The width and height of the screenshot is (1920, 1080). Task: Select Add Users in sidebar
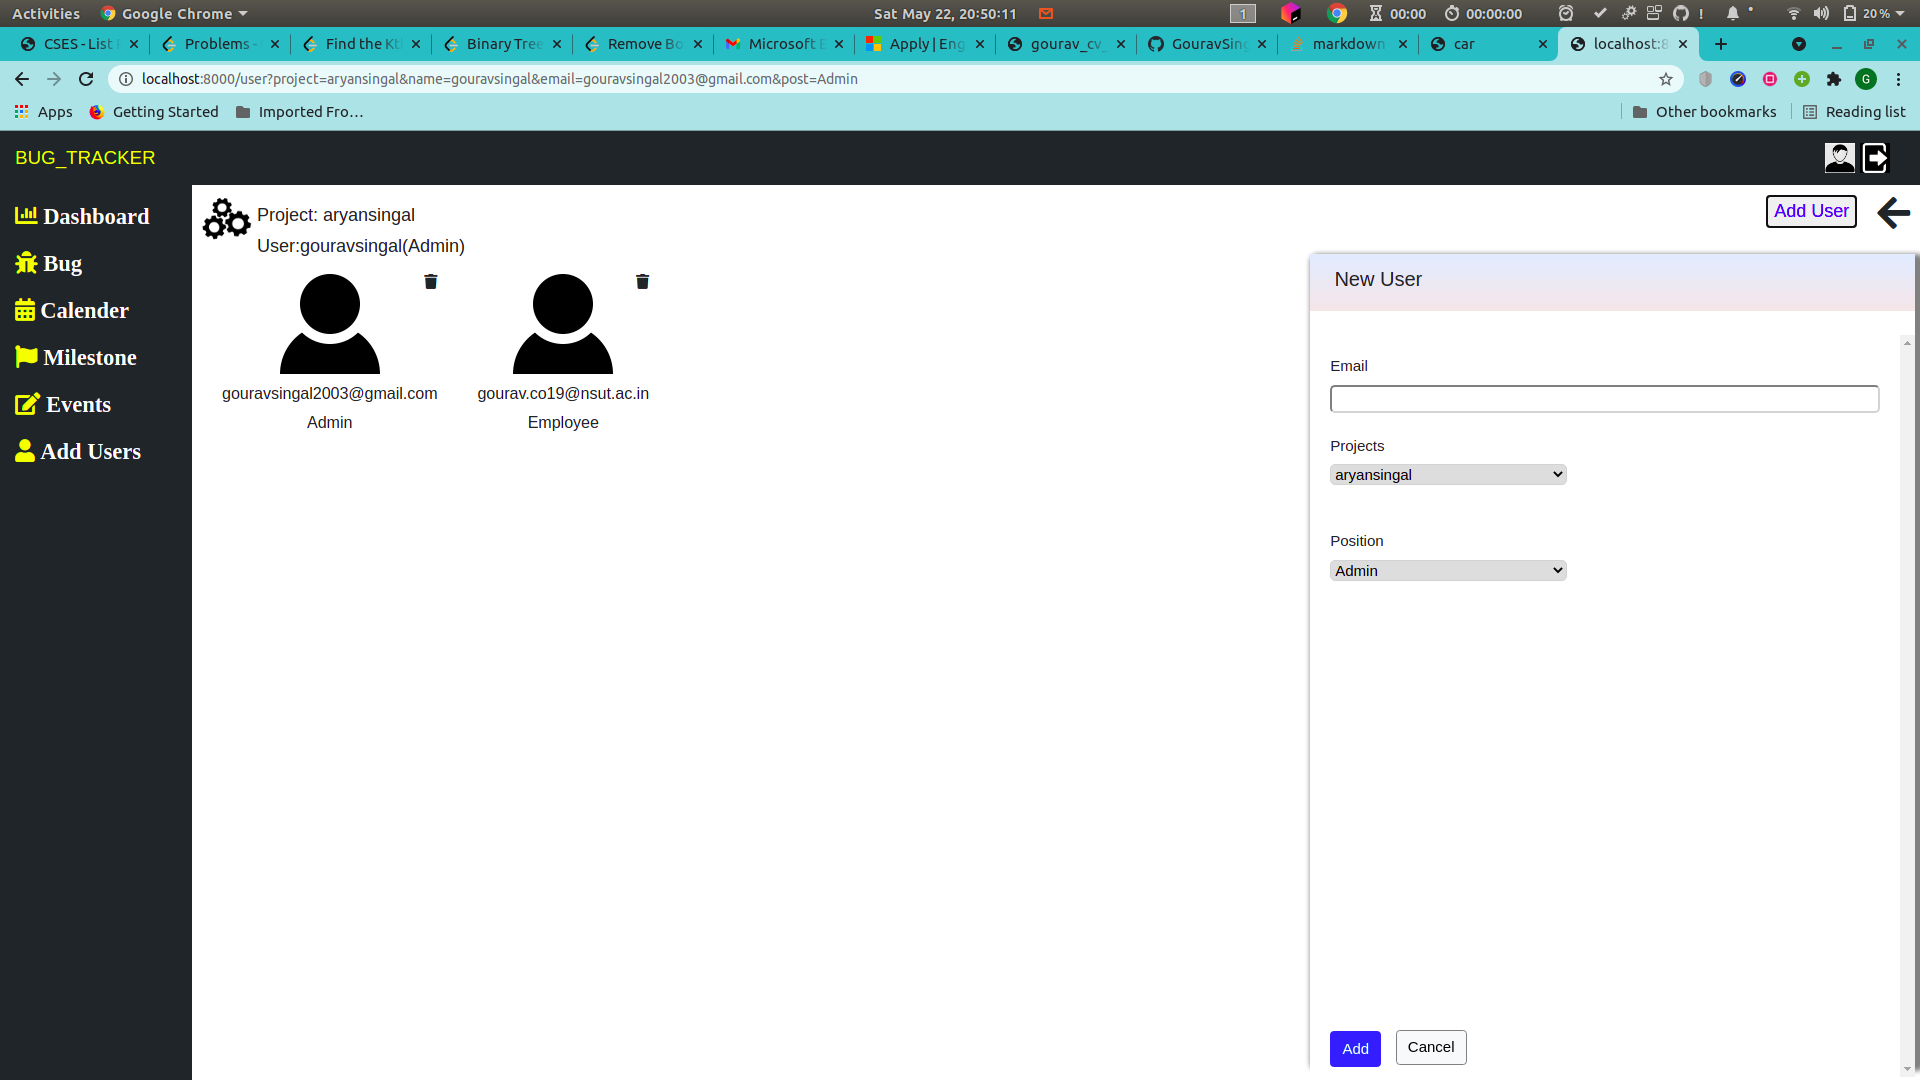[x=78, y=451]
